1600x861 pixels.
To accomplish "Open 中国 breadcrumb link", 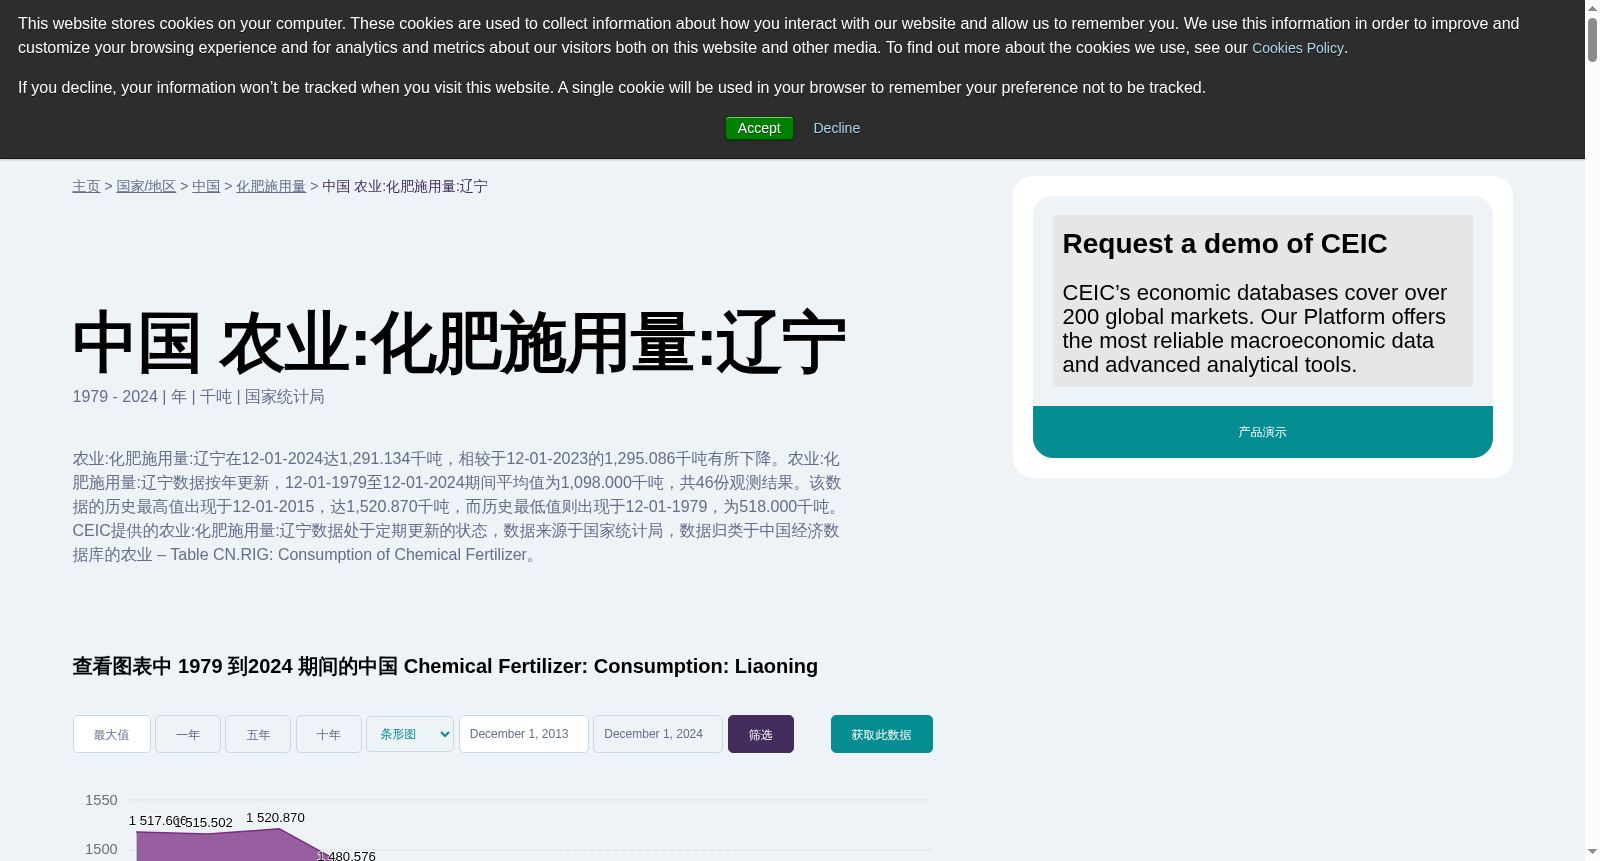I will 206,187.
